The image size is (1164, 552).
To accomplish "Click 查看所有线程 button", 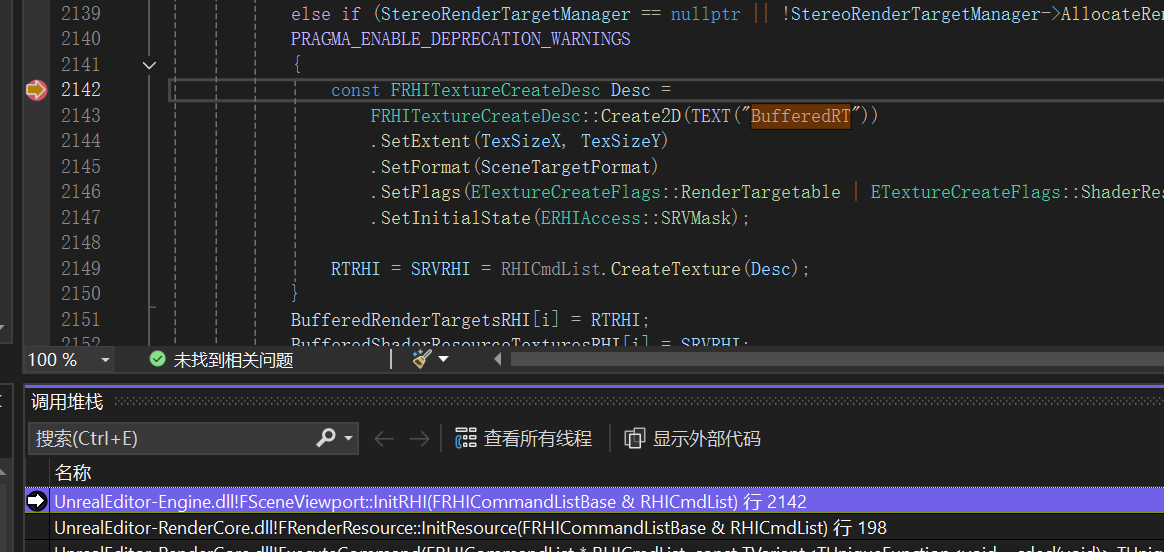I will 524,438.
